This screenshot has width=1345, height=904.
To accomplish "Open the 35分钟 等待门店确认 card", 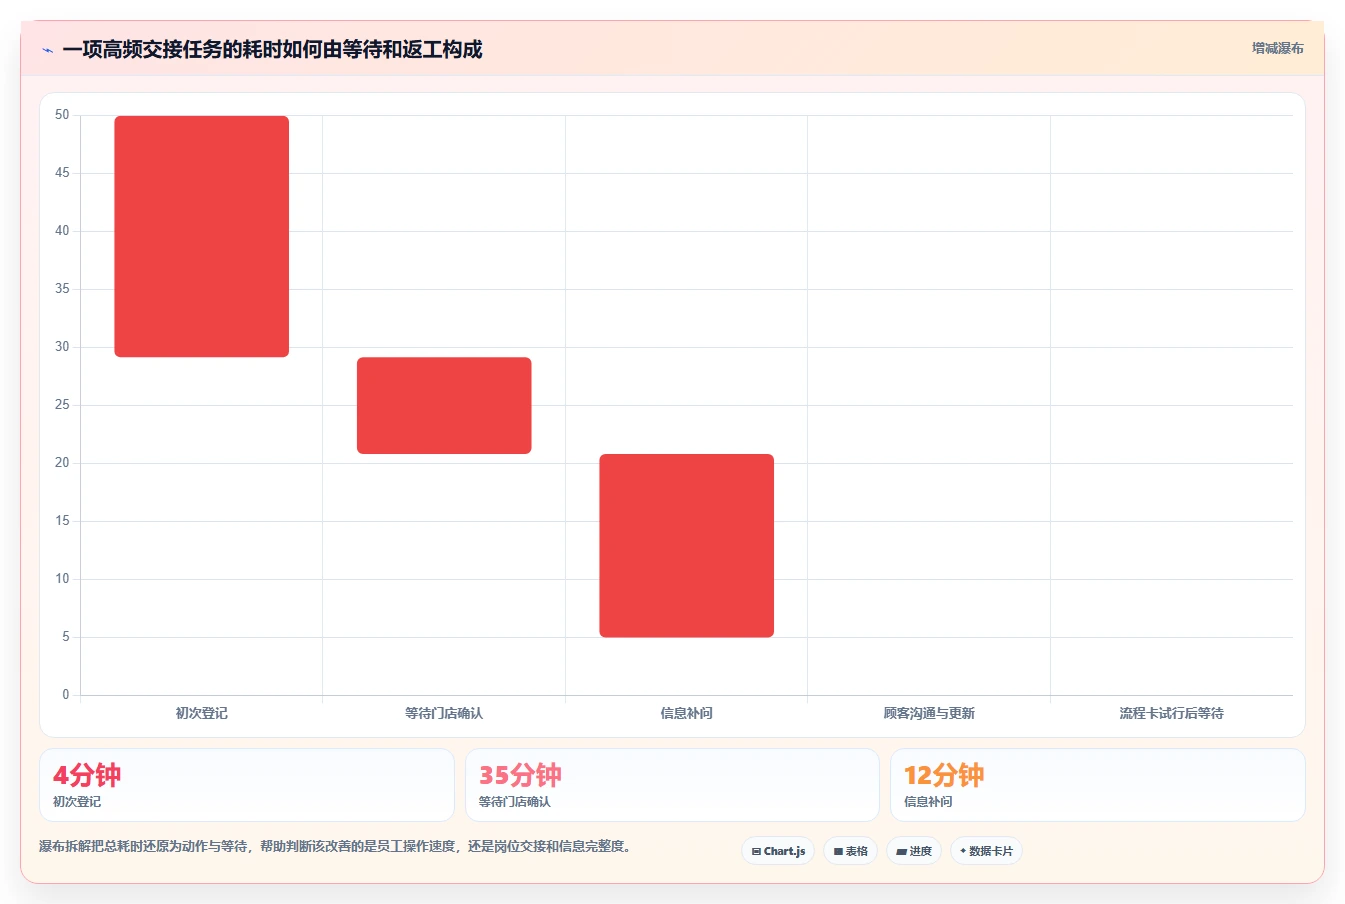I will click(x=672, y=785).
